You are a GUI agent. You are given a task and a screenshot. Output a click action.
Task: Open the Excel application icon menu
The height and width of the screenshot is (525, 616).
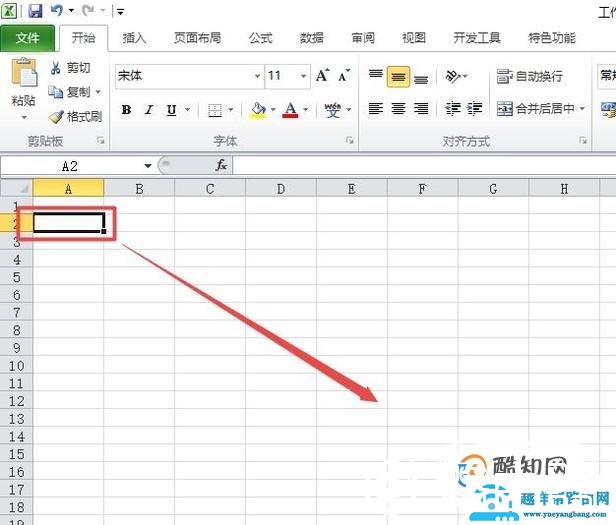9,10
